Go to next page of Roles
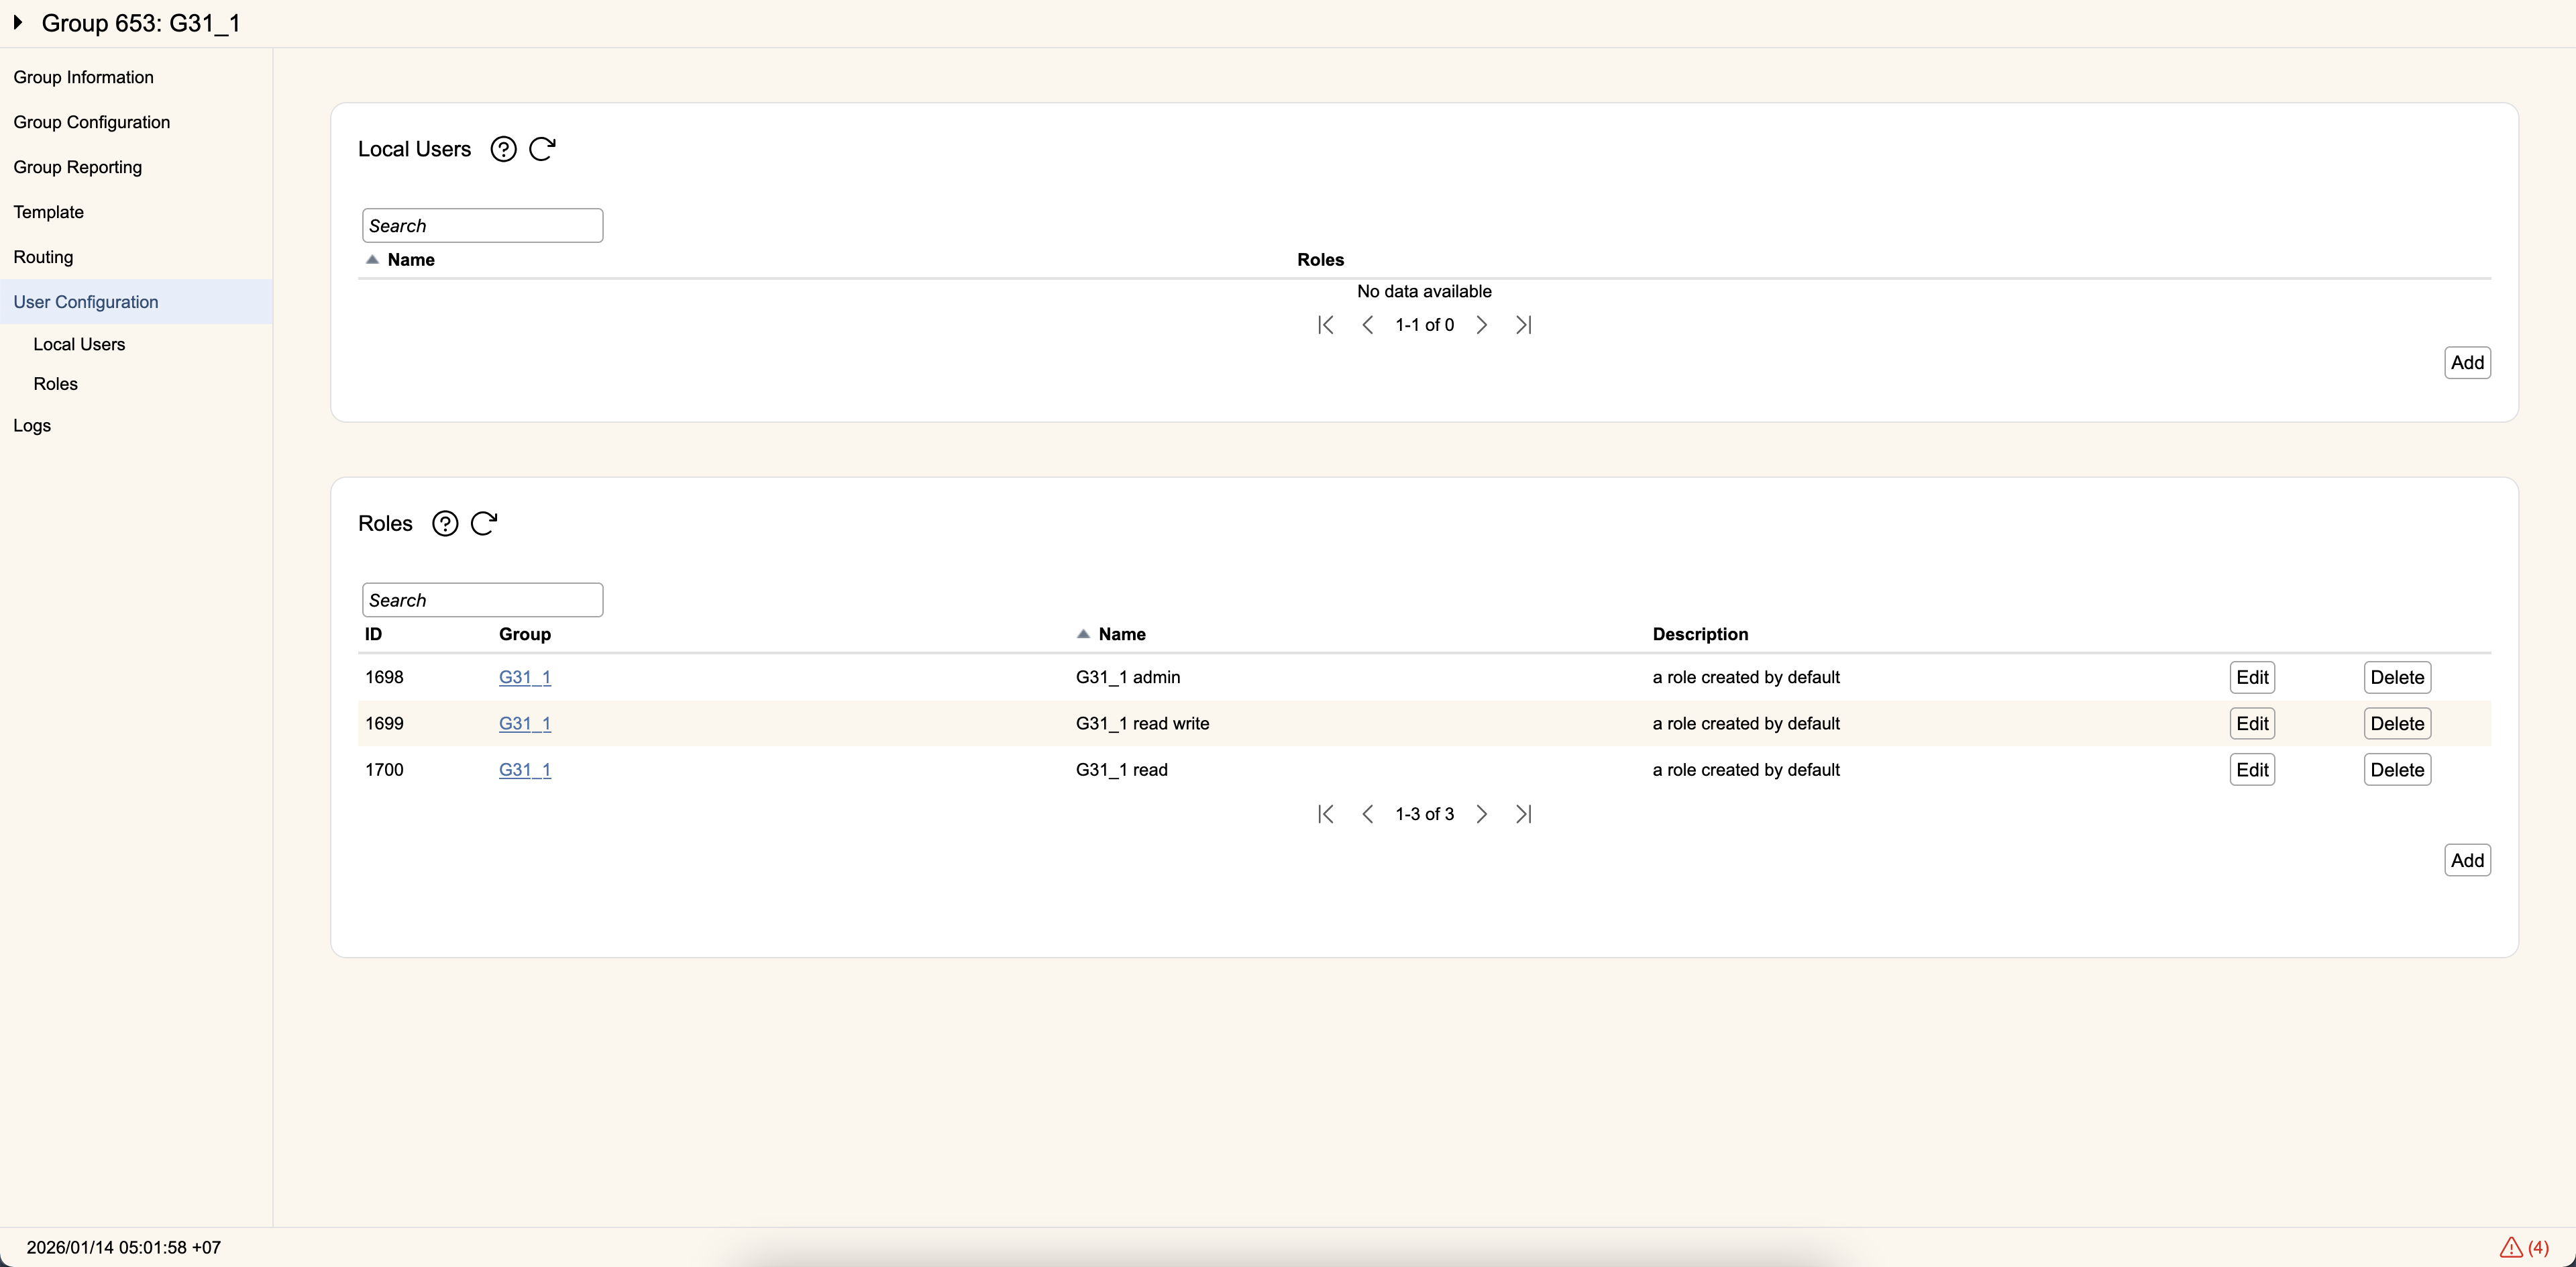This screenshot has width=2576, height=1267. click(x=1482, y=814)
